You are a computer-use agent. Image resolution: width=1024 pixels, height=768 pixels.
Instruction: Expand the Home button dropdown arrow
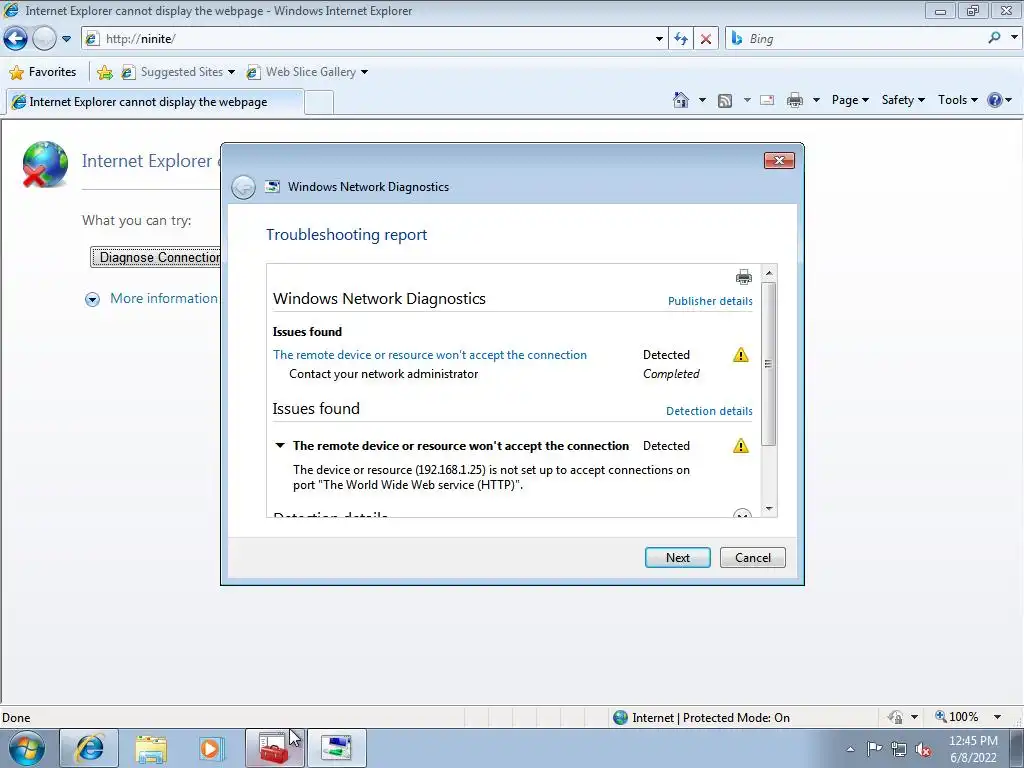(x=702, y=100)
